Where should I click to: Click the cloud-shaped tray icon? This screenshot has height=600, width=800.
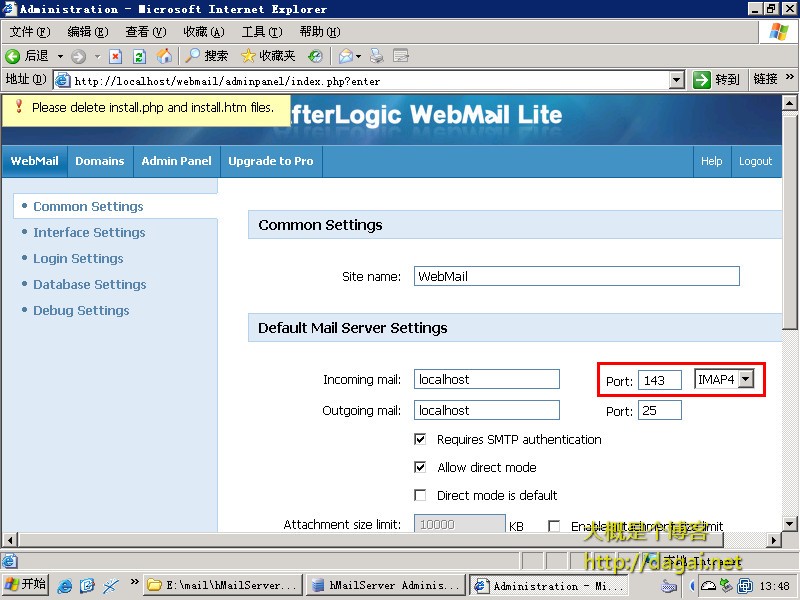tap(708, 586)
